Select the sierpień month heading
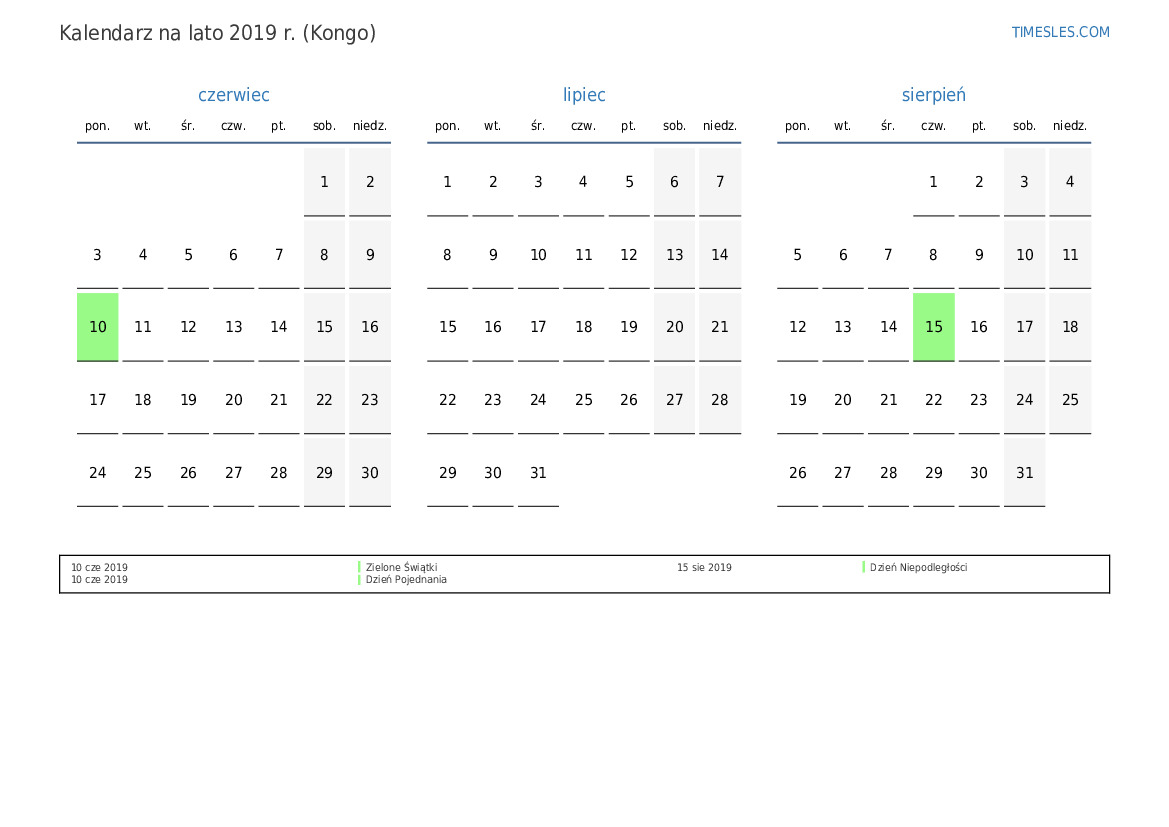Image resolution: width=1169 pixels, height=827 pixels. click(x=933, y=95)
